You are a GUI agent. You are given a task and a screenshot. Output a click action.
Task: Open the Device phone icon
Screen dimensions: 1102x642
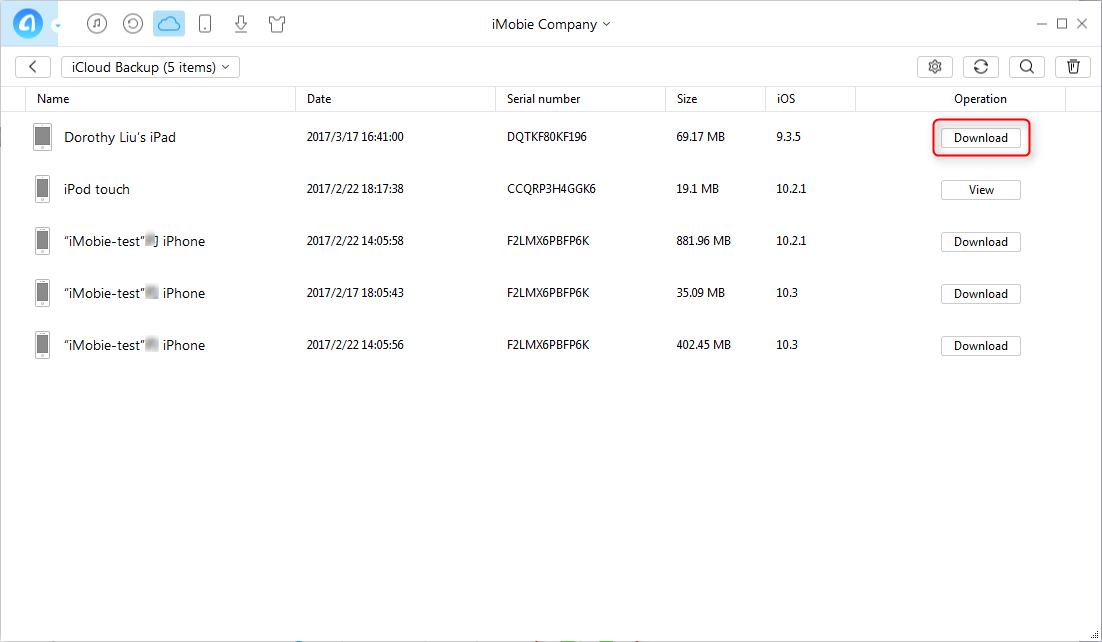point(205,24)
